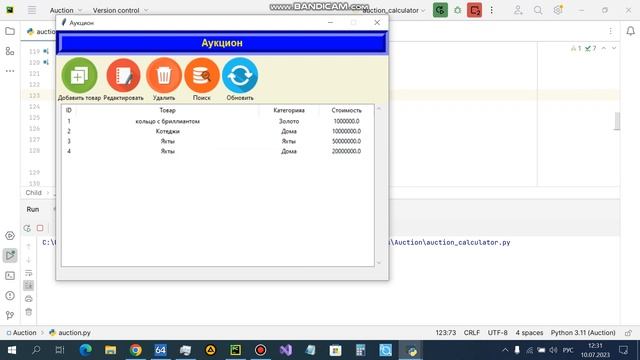Open File Explorer from the taskbar

coord(110,350)
